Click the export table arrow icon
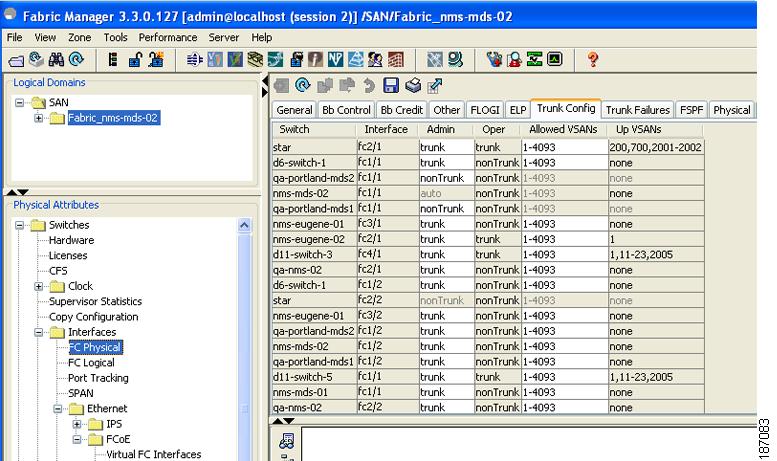The width and height of the screenshot is (777, 461). click(x=435, y=85)
